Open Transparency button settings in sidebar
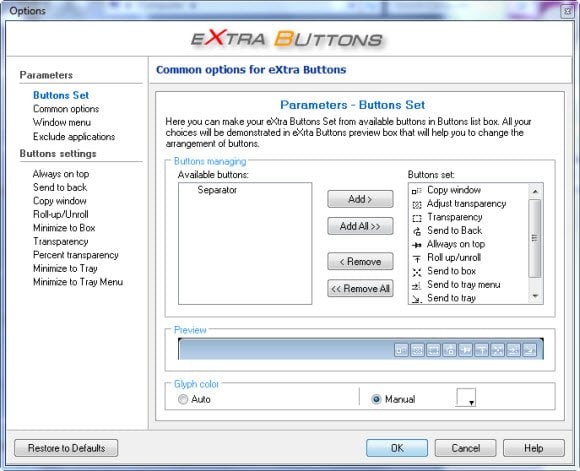This screenshot has width=580, height=471. click(x=61, y=241)
